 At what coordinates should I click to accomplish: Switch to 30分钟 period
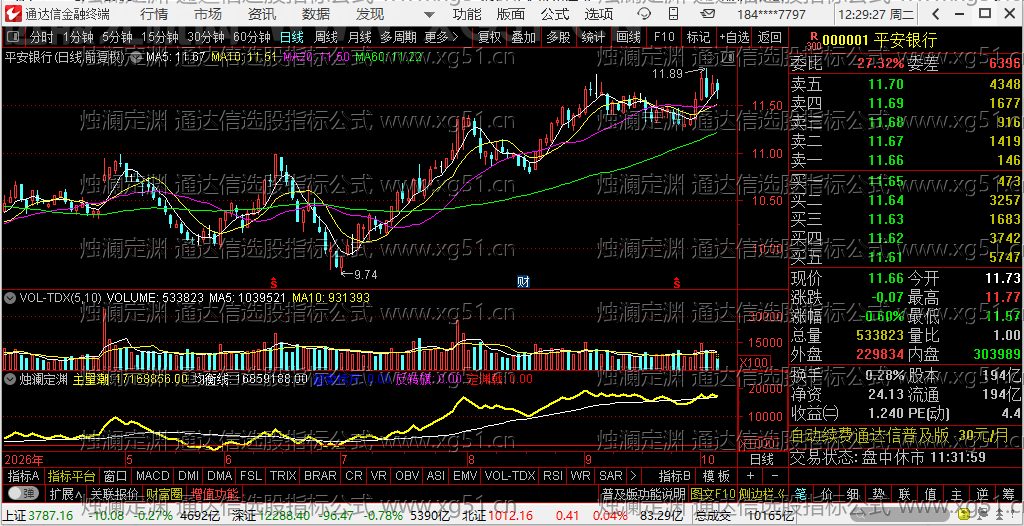coord(206,37)
